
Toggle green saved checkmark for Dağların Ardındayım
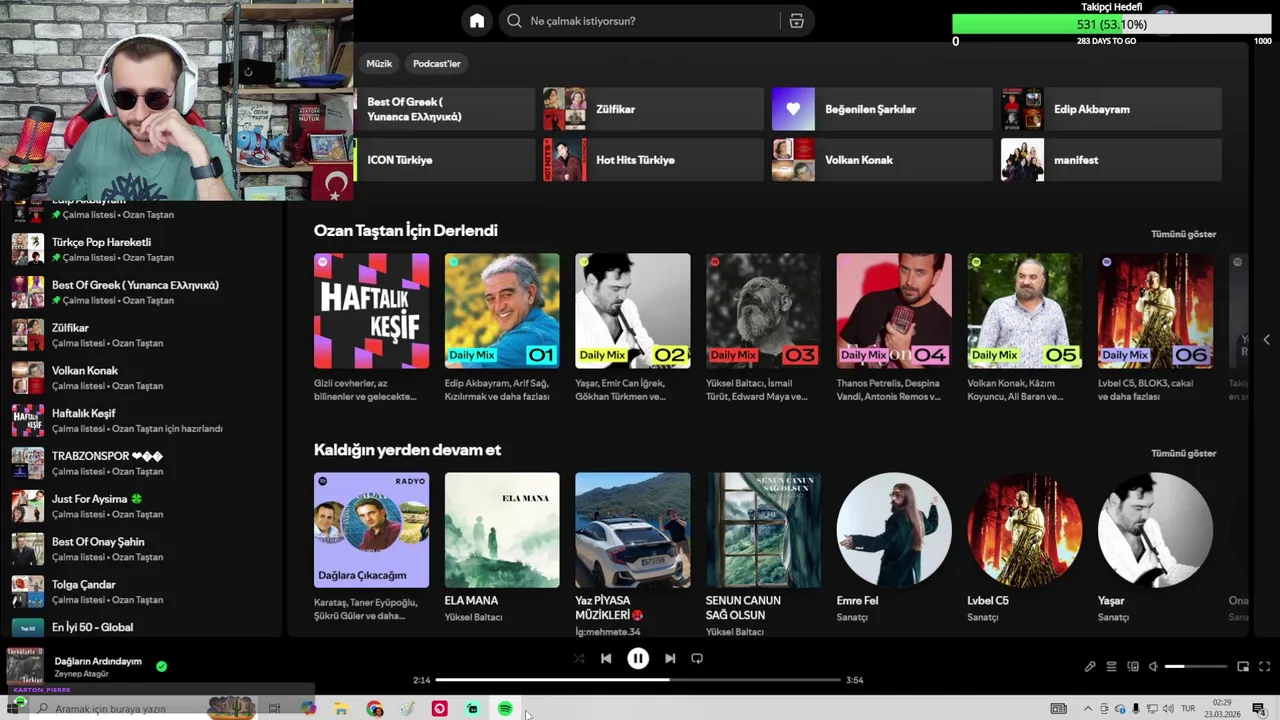coord(161,666)
